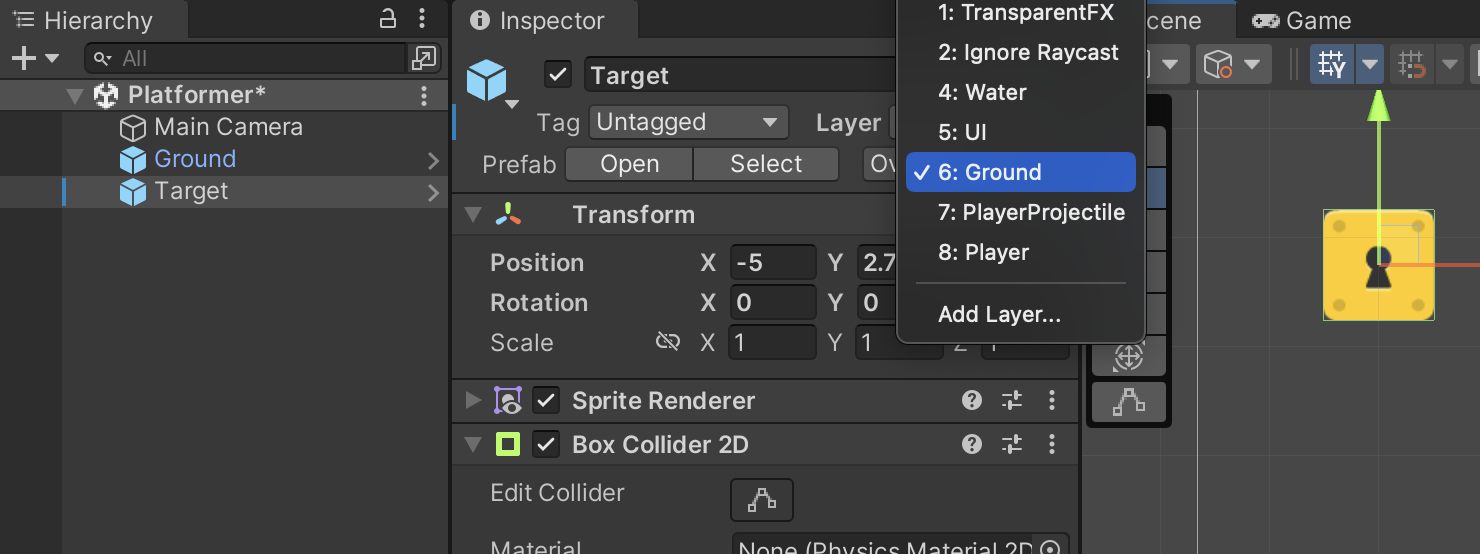Choose "7: PlayerProjectile" from layer menu
The width and height of the screenshot is (1480, 554).
click(x=1030, y=213)
